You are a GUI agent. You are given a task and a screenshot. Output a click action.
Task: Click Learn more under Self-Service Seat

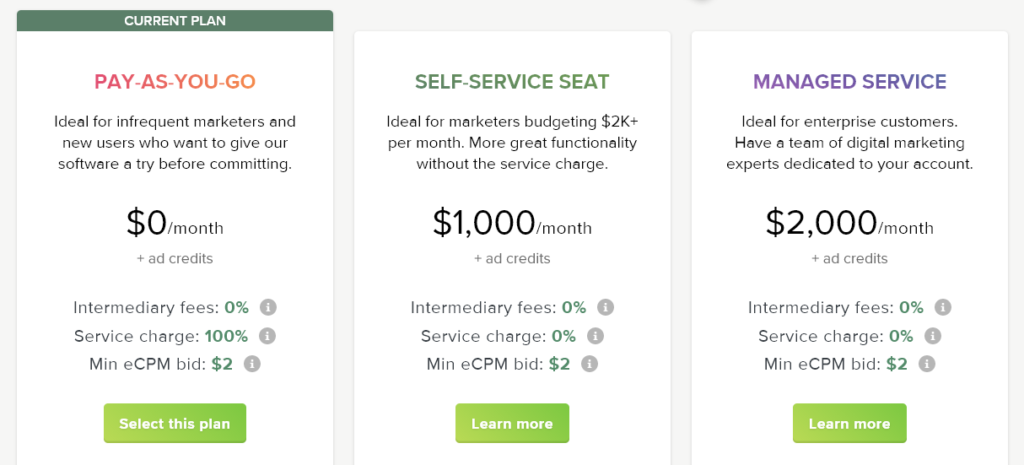click(x=512, y=423)
